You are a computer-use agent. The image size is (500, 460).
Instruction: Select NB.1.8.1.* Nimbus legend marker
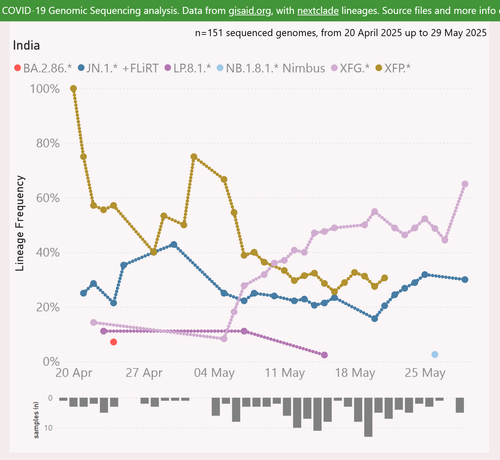[x=220, y=68]
